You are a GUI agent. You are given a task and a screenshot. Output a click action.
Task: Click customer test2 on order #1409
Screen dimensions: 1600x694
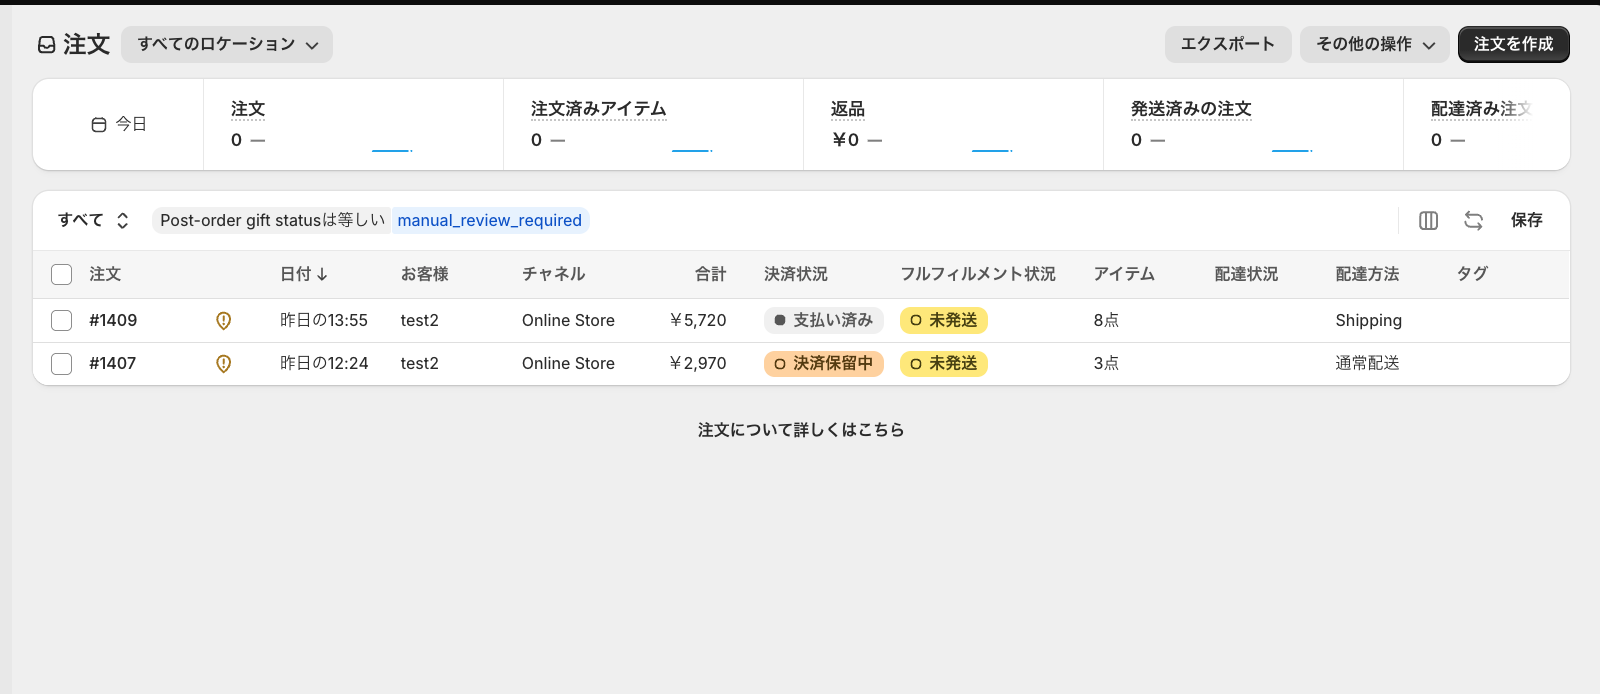coord(420,320)
